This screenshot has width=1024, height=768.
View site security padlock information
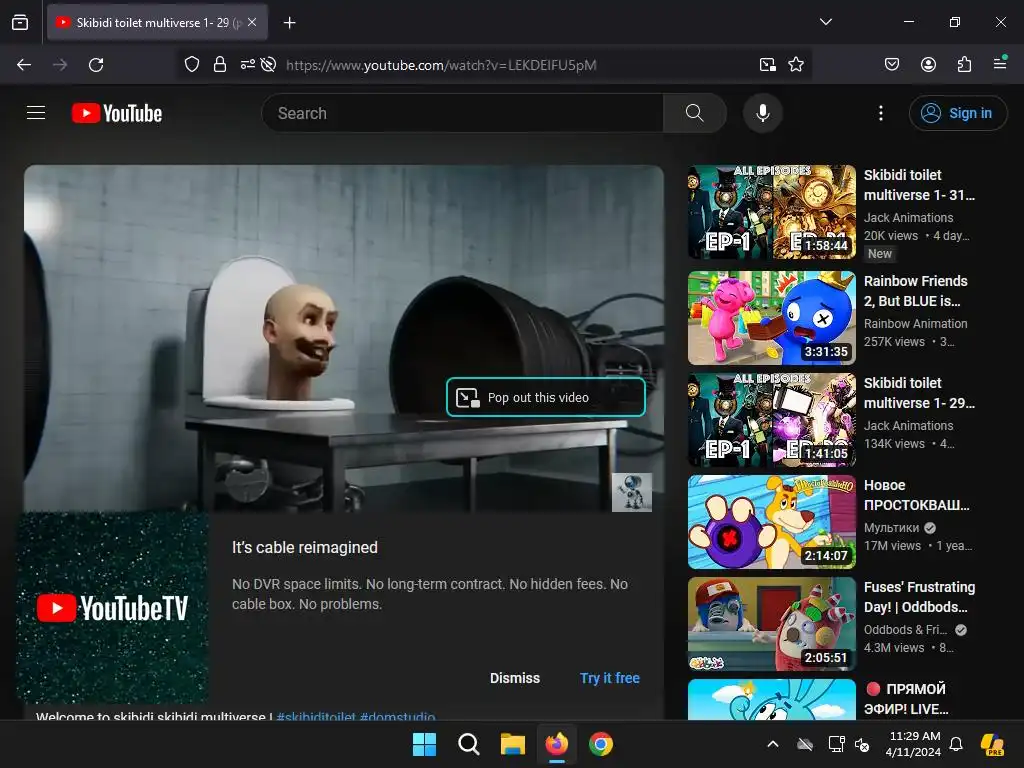click(220, 65)
